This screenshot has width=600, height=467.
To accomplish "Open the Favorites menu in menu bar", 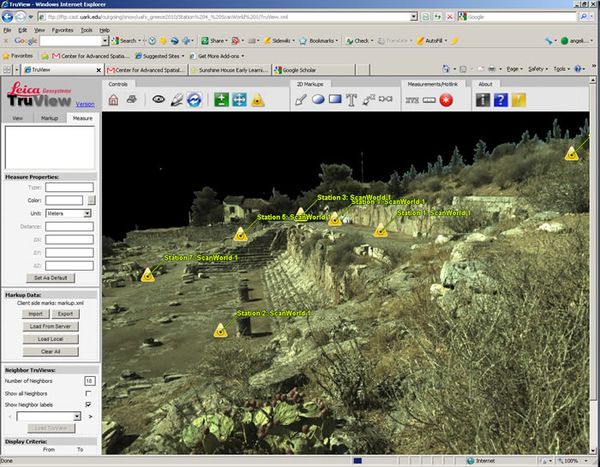I will tap(62, 30).
